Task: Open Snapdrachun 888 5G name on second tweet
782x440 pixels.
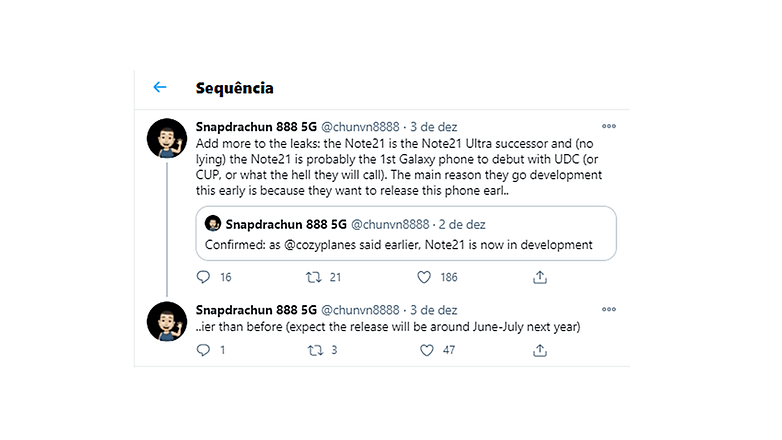Action: (256, 310)
